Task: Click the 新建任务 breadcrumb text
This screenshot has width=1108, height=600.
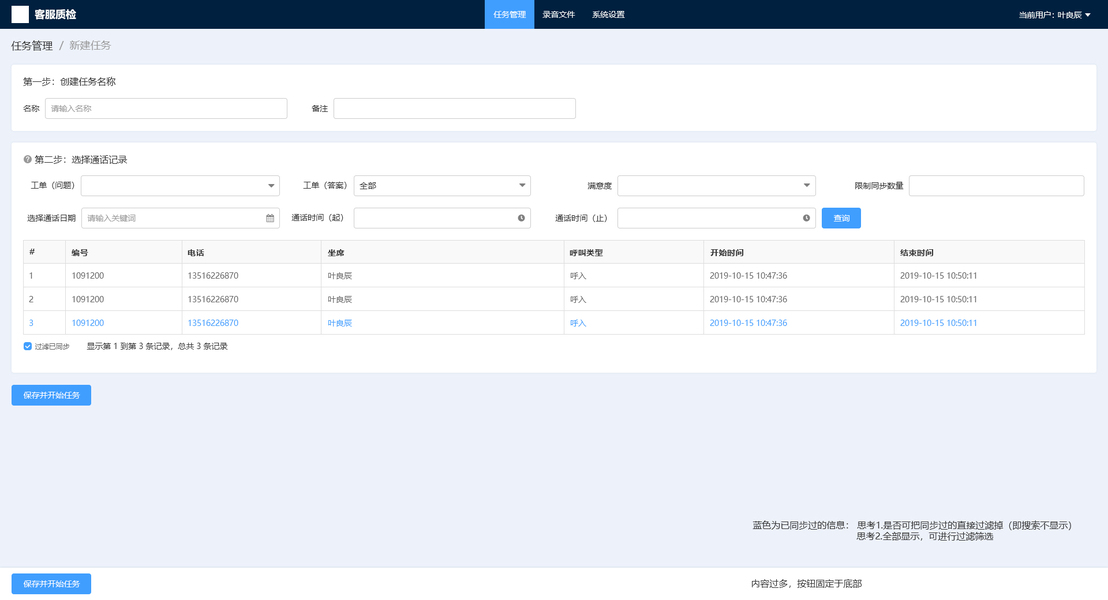Action: point(90,46)
